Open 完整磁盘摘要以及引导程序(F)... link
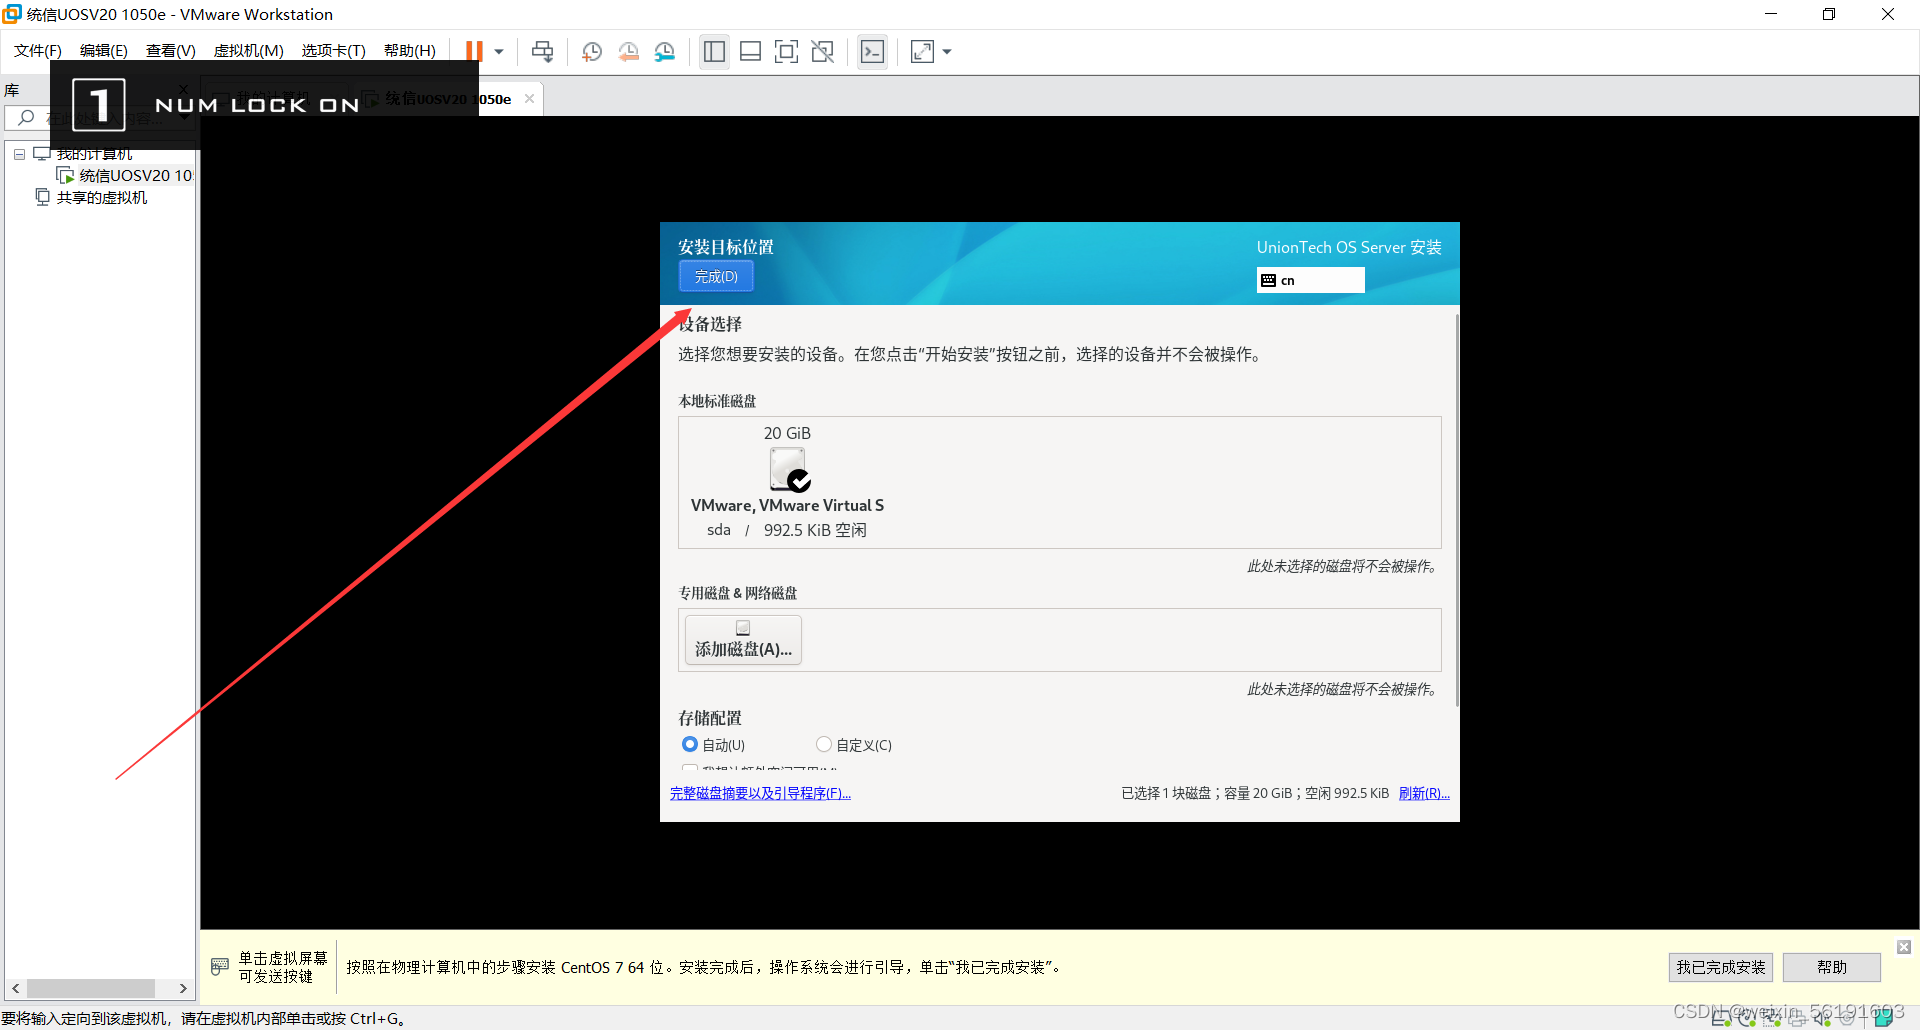Viewport: 1920px width, 1030px height. click(x=760, y=793)
